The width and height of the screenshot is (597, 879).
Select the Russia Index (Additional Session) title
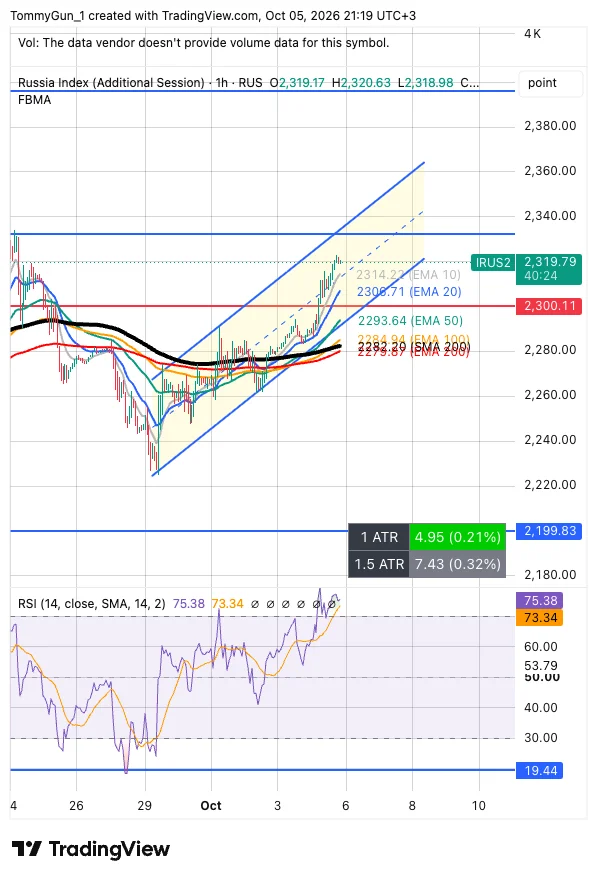(111, 83)
